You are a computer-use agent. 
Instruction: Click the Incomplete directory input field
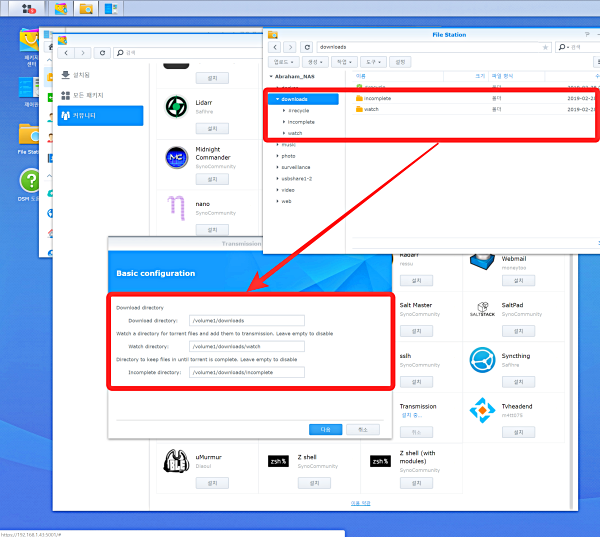click(247, 372)
